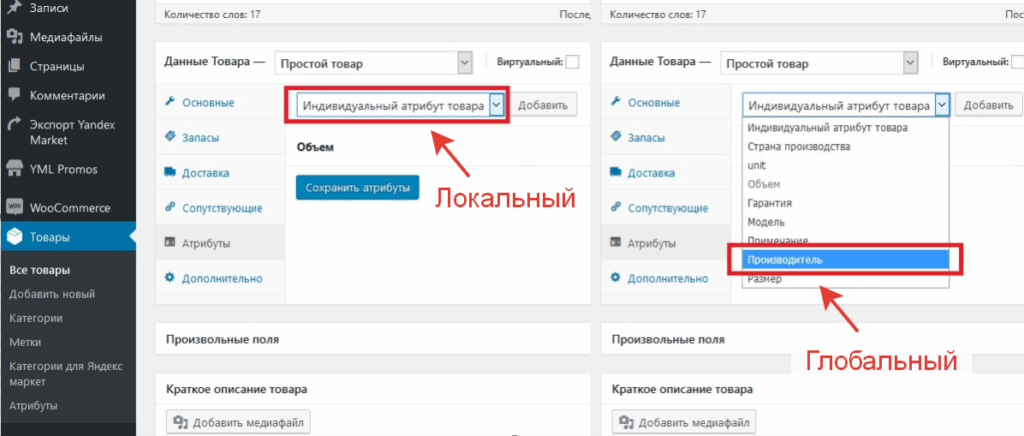The image size is (1024, 436).
Task: Open the left Простой товар dropdown
Action: coord(373,63)
